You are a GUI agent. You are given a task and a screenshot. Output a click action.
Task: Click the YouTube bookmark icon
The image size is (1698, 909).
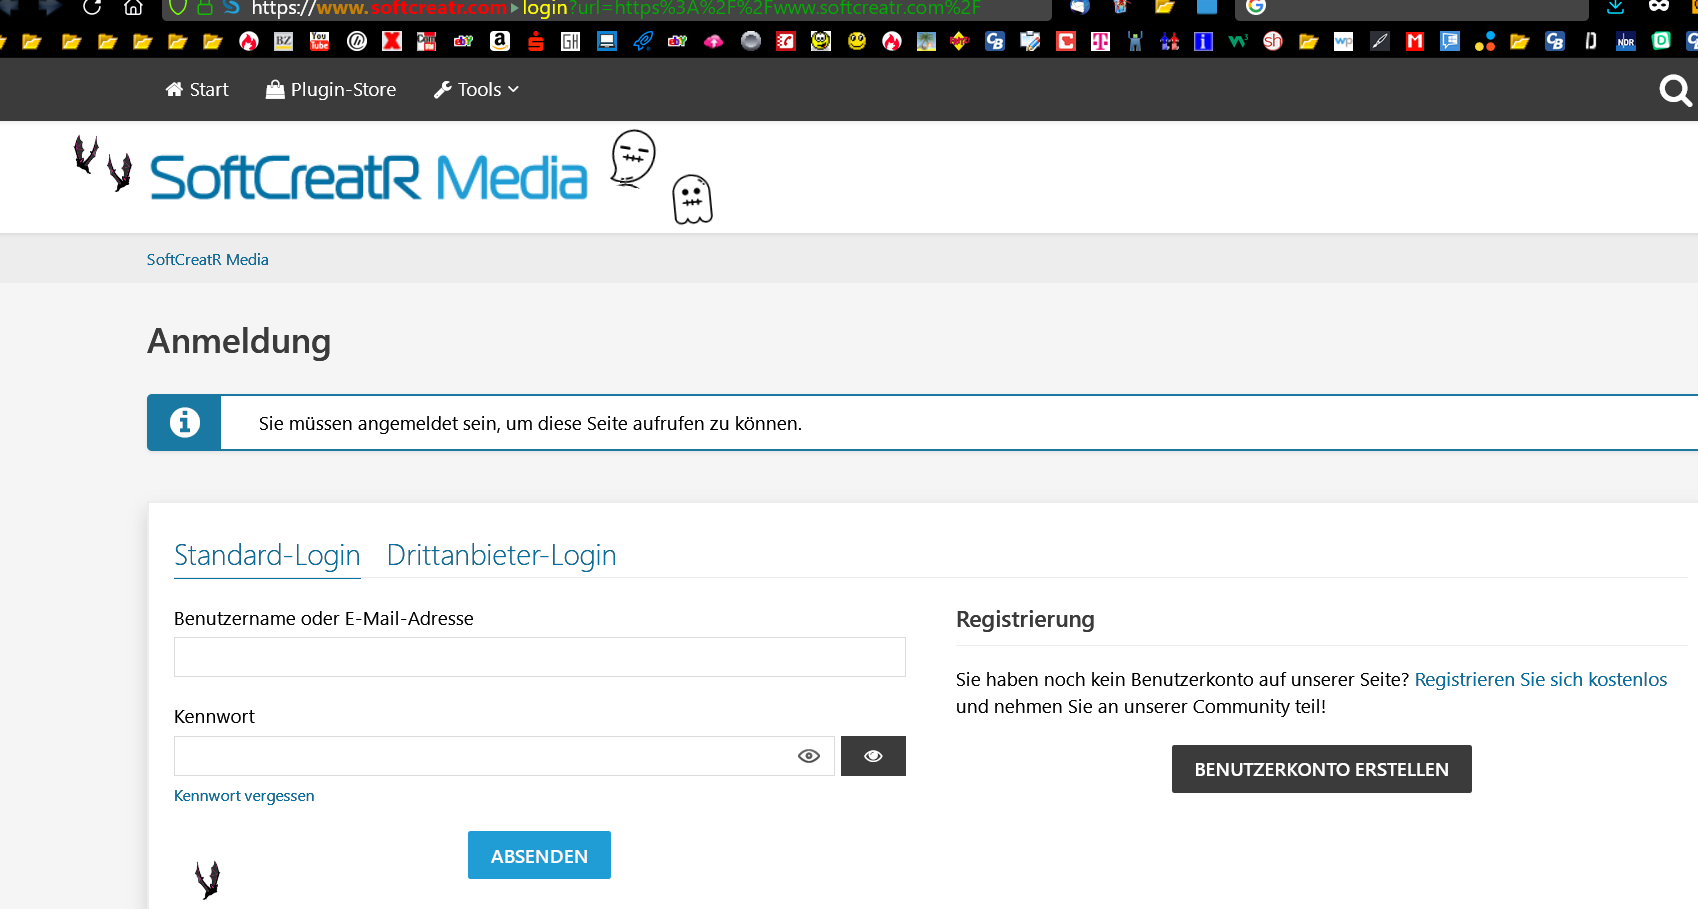320,41
